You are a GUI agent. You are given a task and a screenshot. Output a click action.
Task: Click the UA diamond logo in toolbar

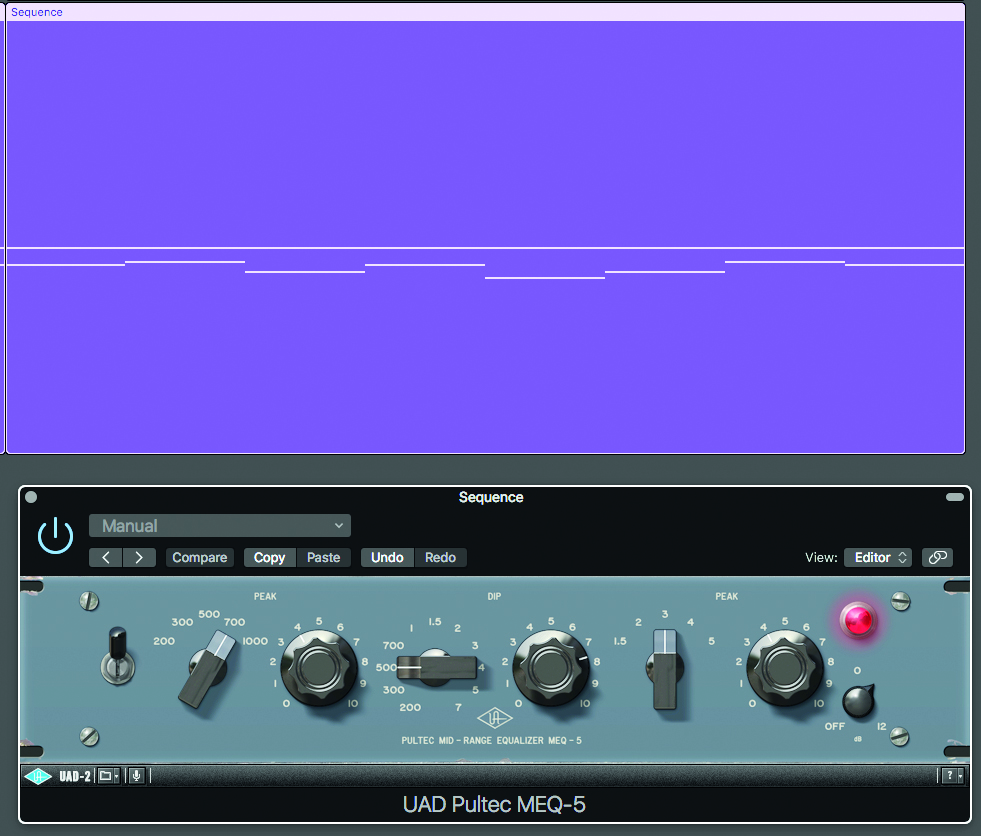(38, 777)
